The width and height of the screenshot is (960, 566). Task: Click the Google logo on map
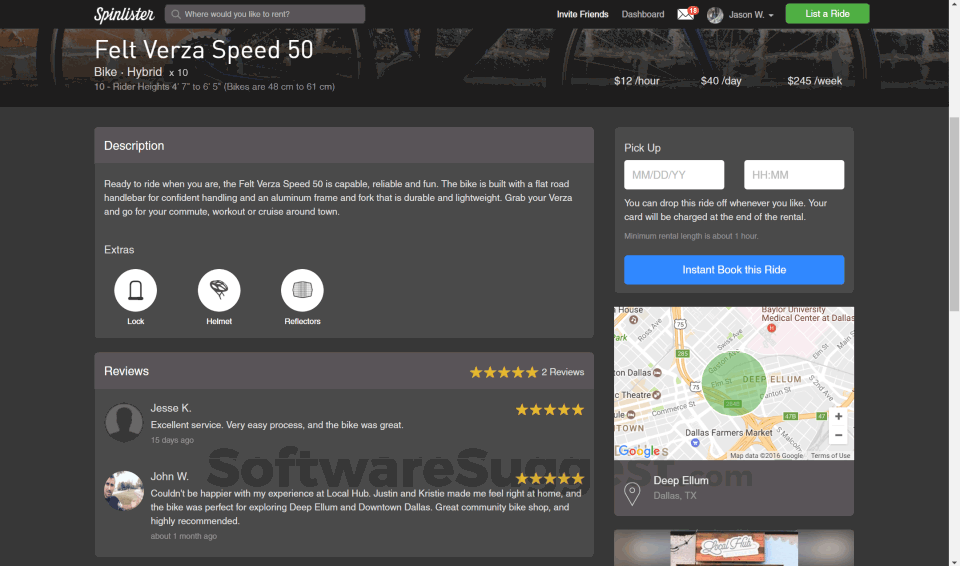pos(639,451)
